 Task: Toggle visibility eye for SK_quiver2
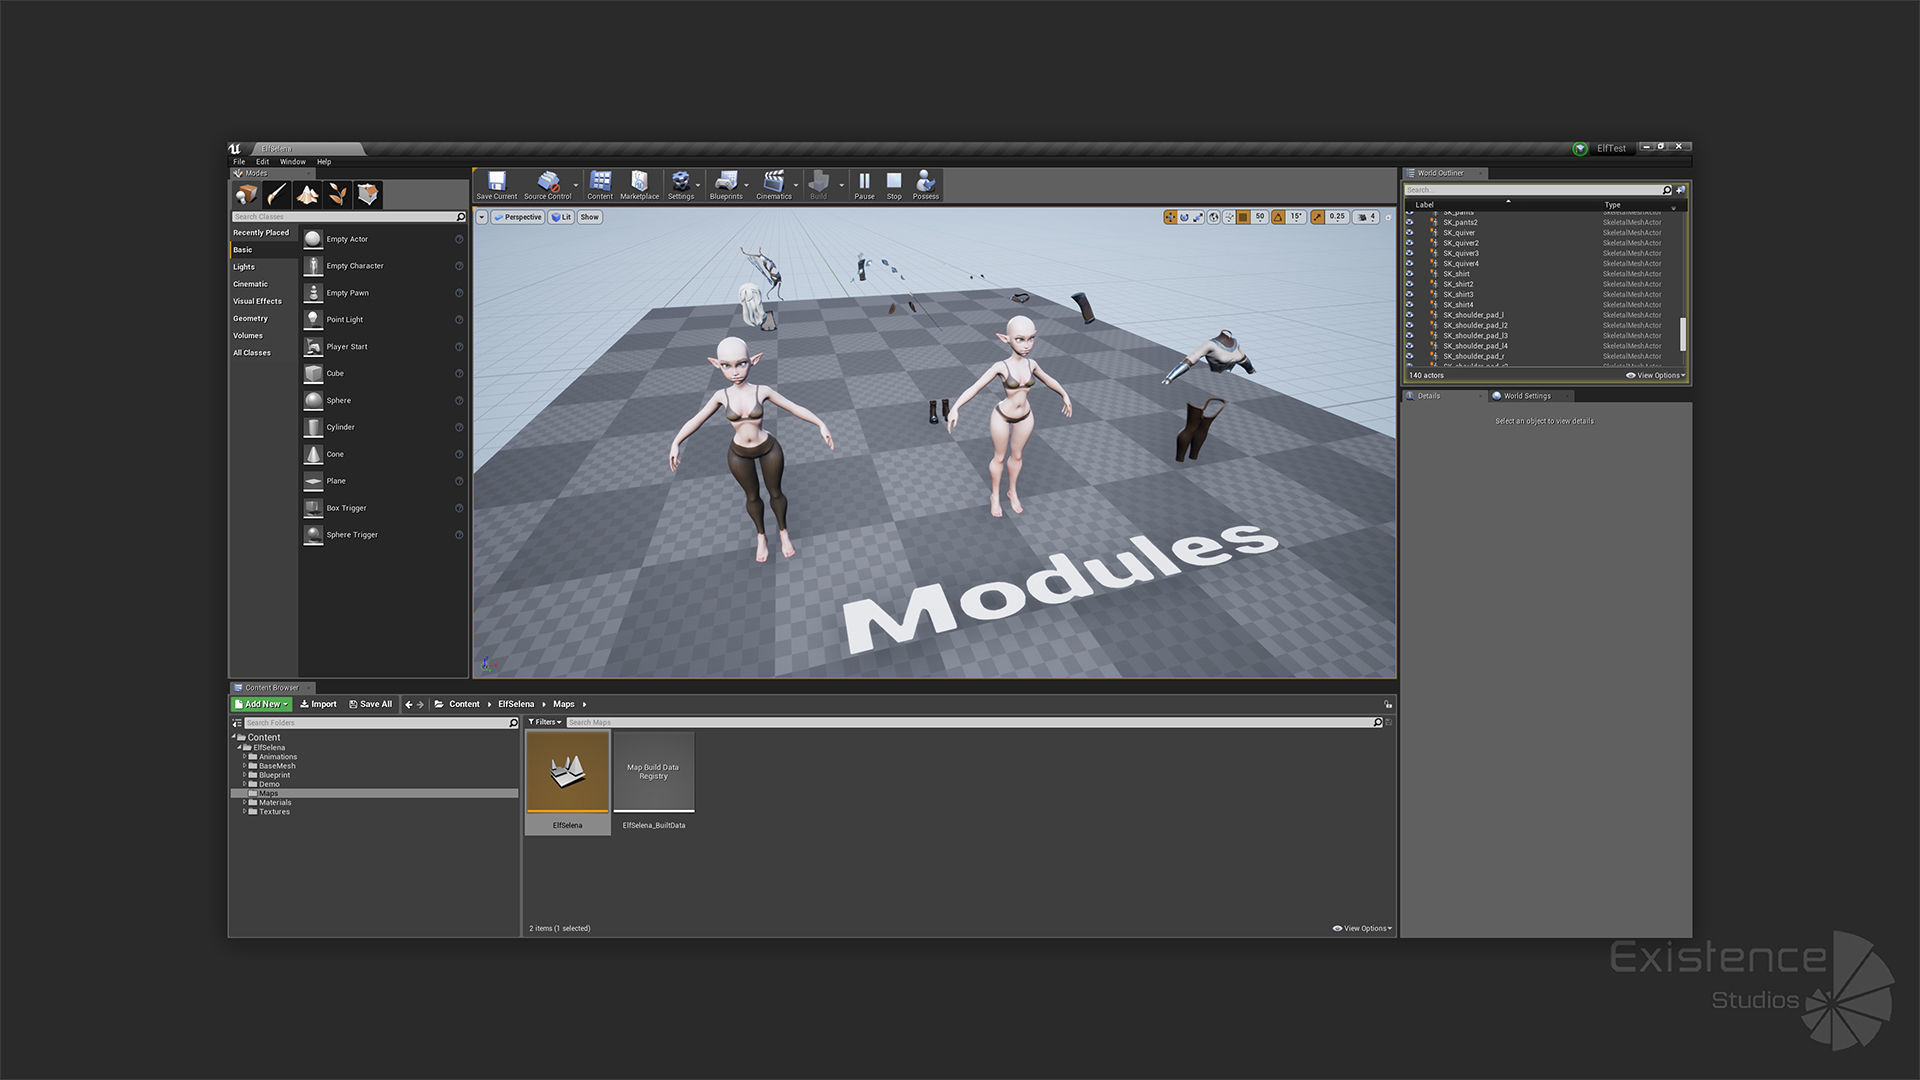point(1410,243)
